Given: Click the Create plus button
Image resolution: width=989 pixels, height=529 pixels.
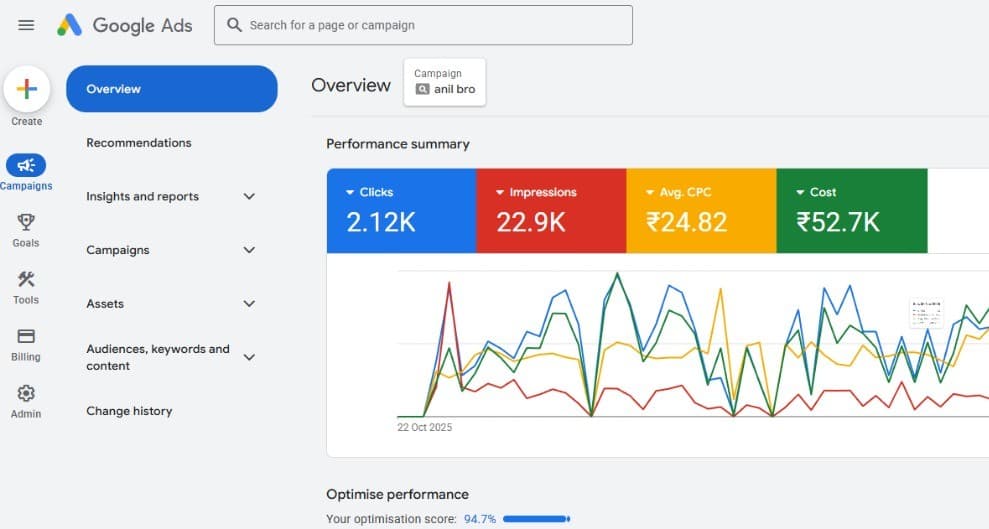Looking at the screenshot, I should pyautogui.click(x=27, y=89).
